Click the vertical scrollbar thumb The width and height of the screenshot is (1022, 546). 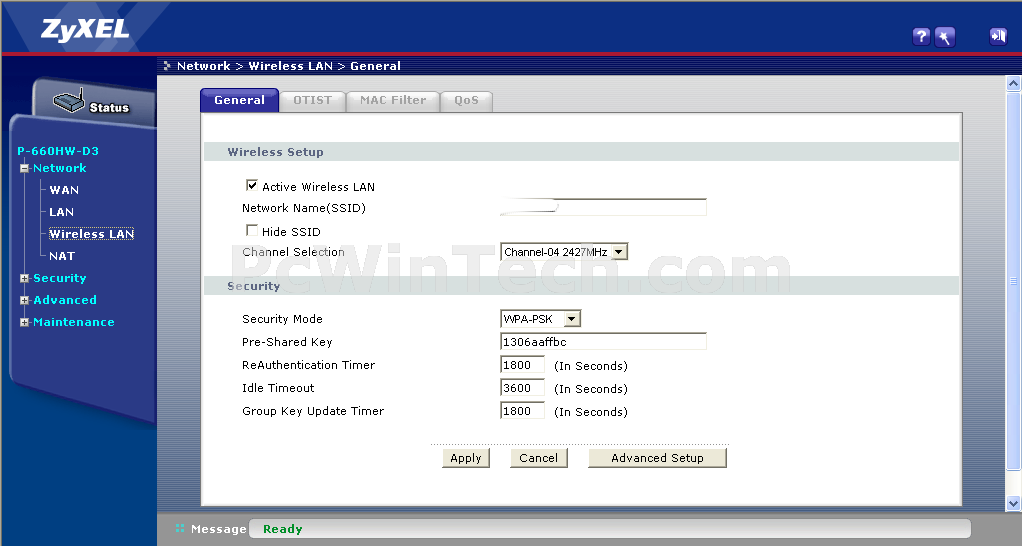point(1013,281)
